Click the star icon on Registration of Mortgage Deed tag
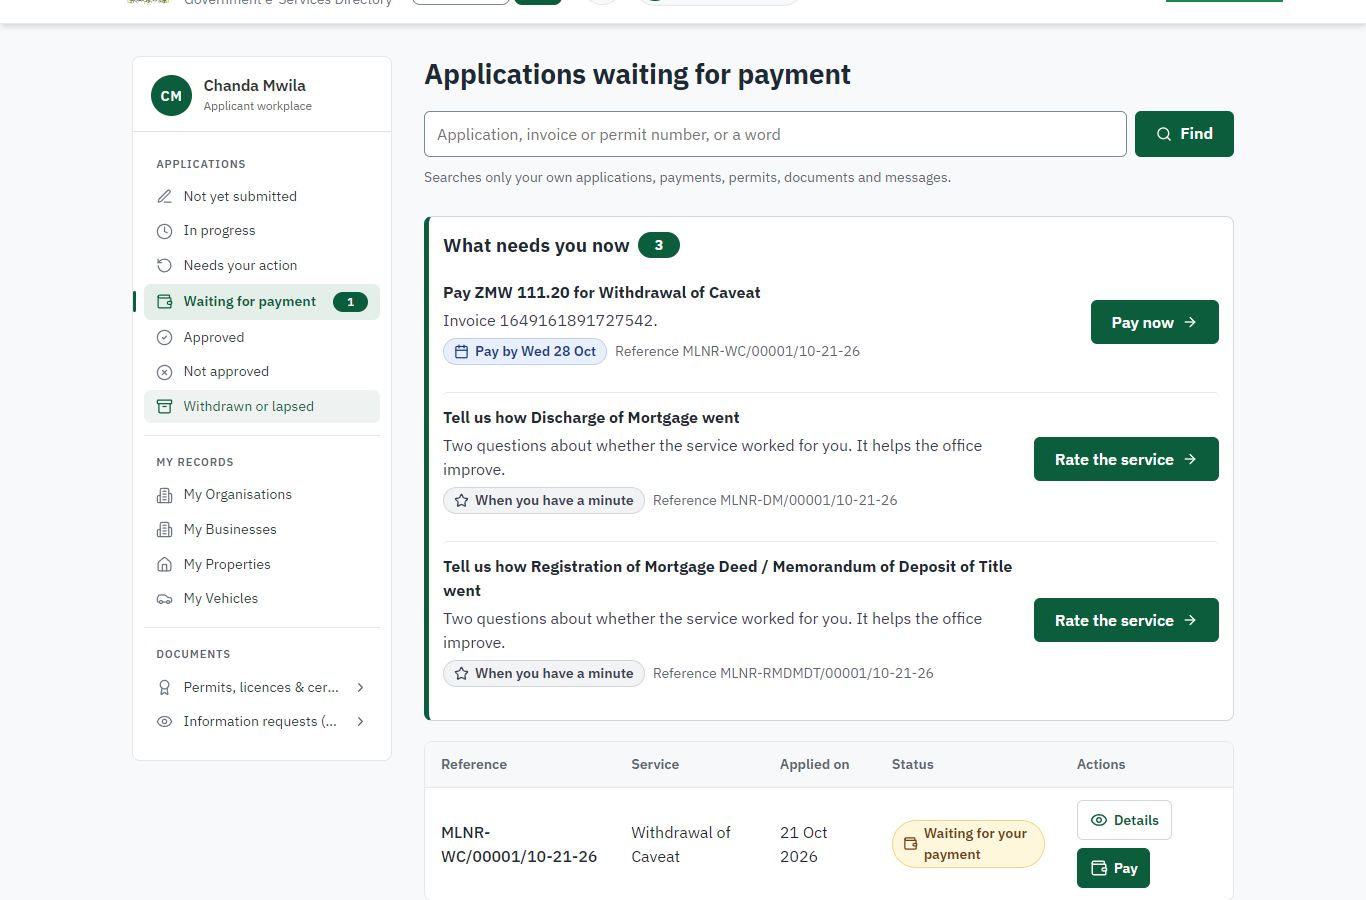Viewport: 1366px width, 900px height. [461, 674]
